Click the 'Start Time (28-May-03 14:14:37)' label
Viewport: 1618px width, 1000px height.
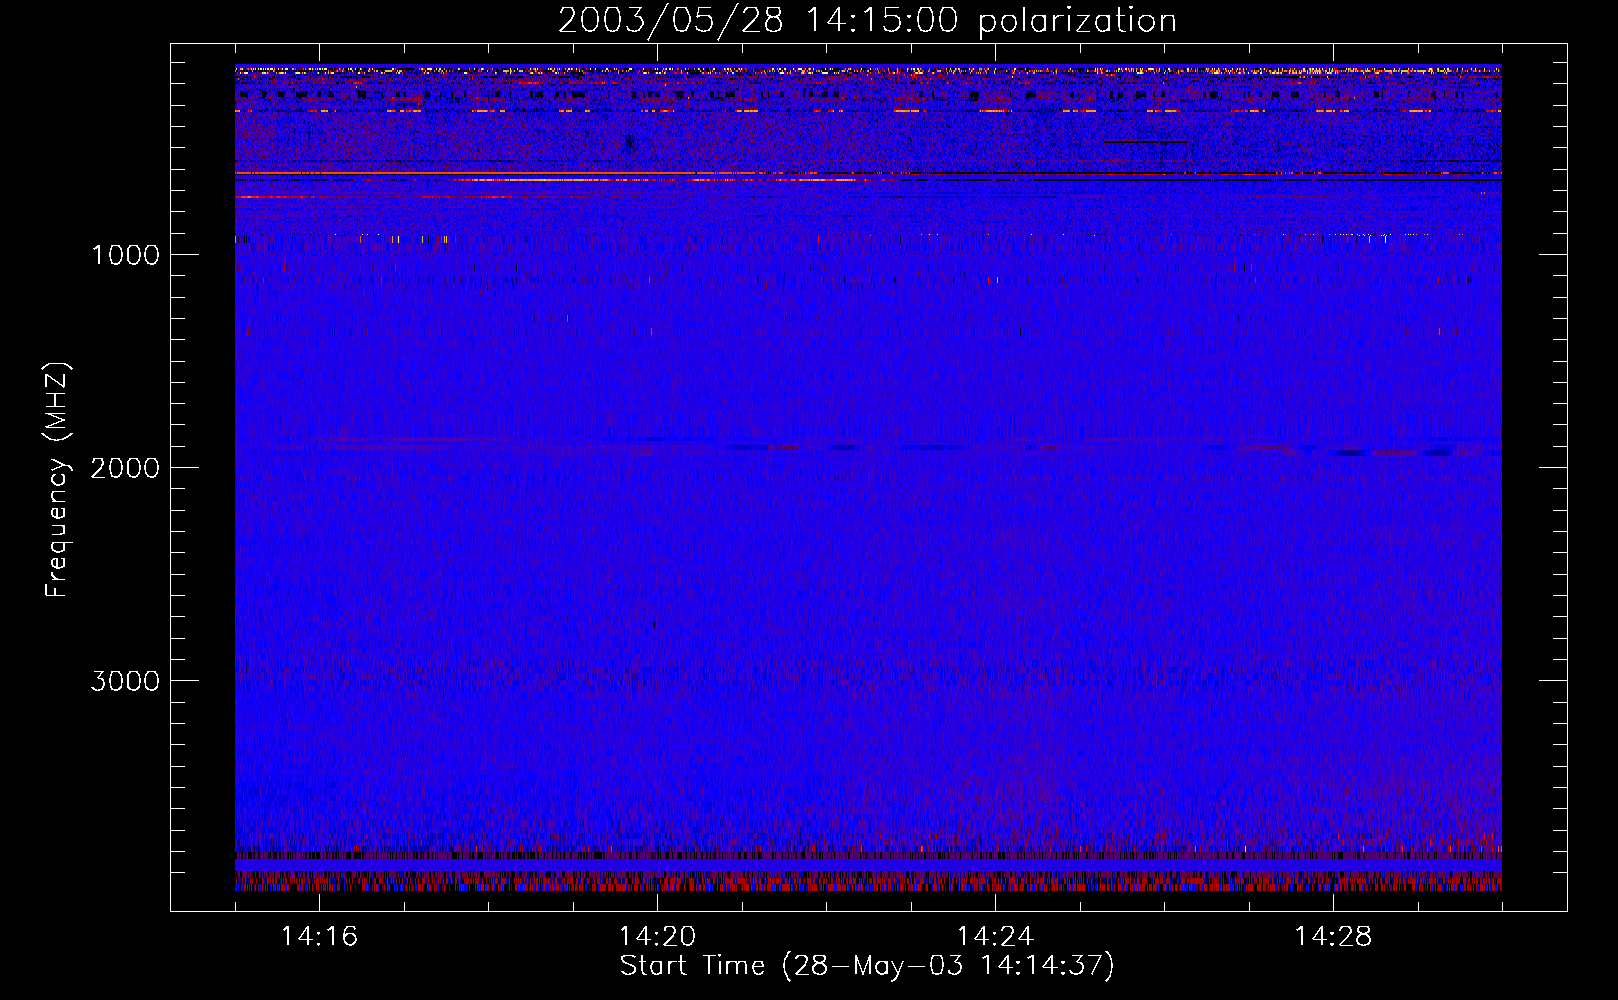pyautogui.click(x=867, y=966)
